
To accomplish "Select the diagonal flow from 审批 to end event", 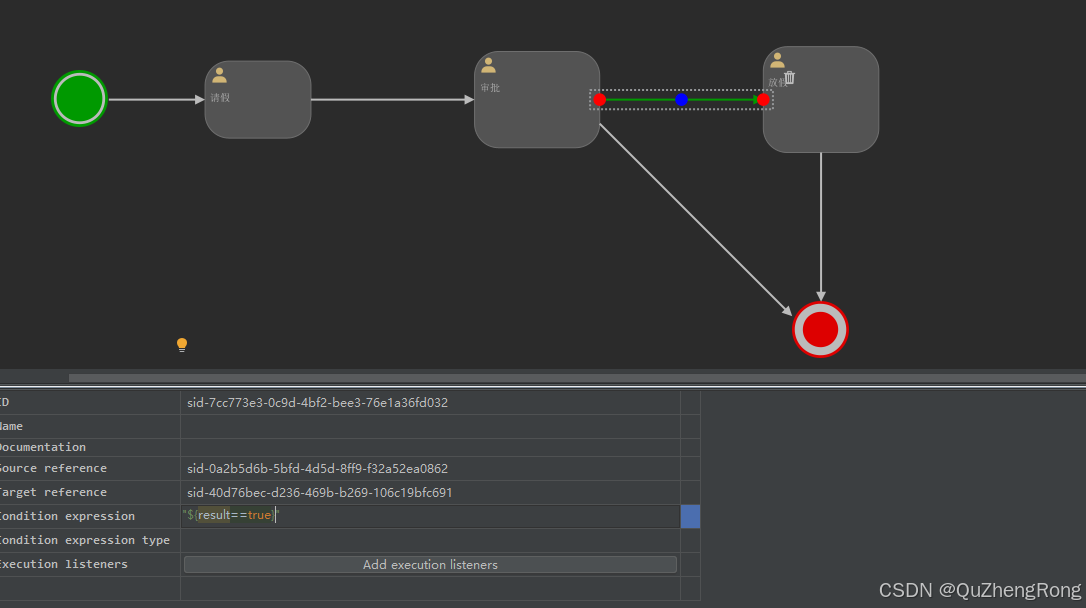I will pos(695,220).
